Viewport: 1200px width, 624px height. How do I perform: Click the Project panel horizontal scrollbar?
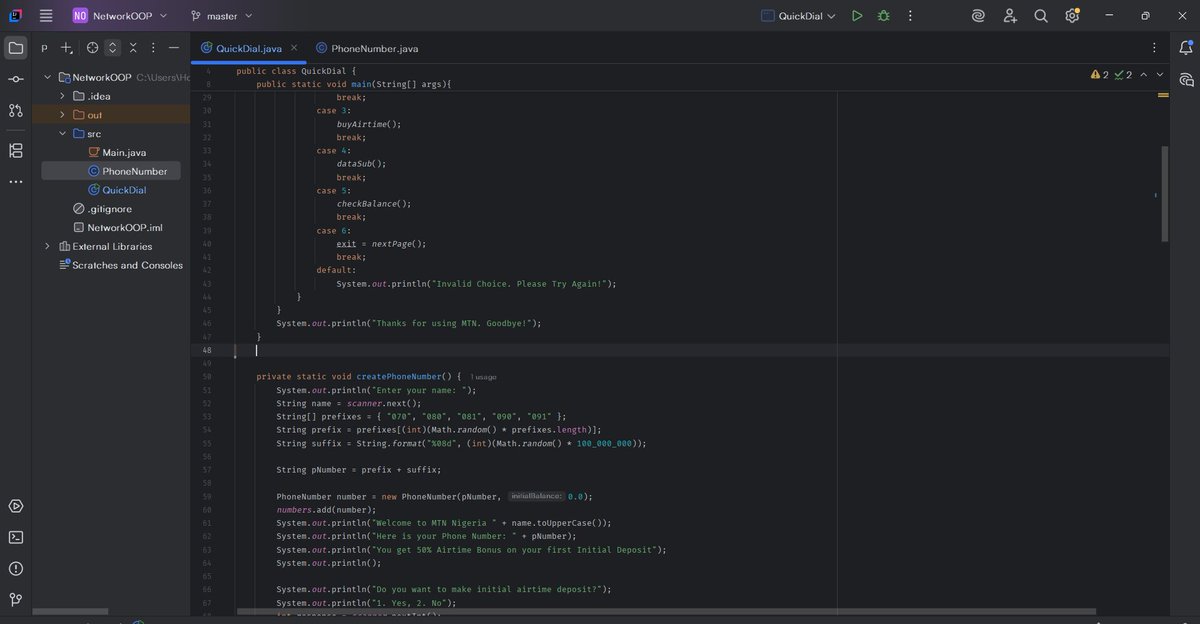click(70, 611)
